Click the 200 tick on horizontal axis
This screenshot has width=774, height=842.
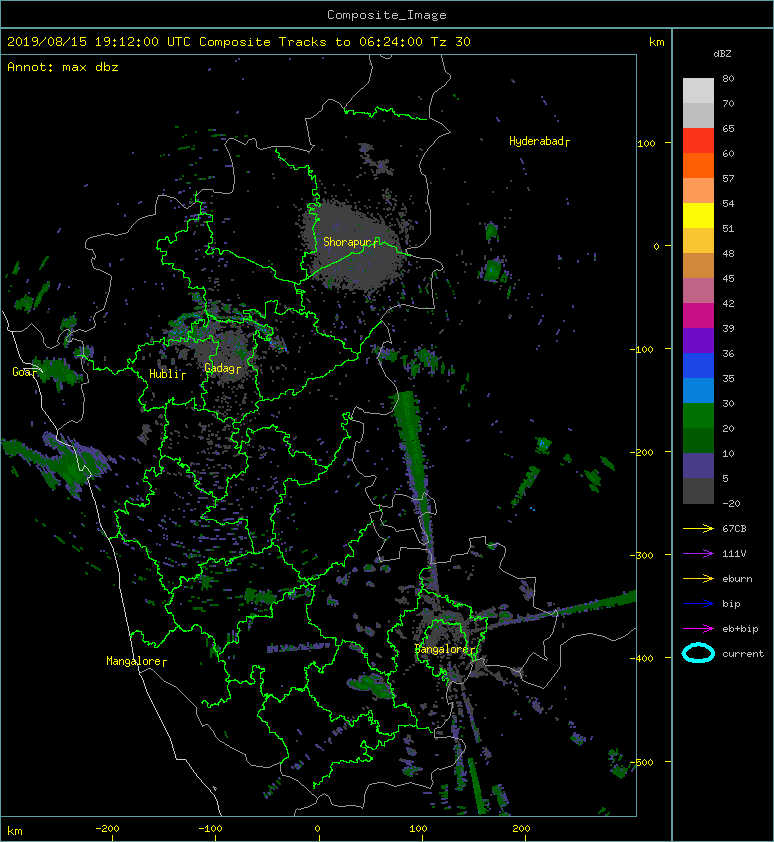(x=521, y=829)
